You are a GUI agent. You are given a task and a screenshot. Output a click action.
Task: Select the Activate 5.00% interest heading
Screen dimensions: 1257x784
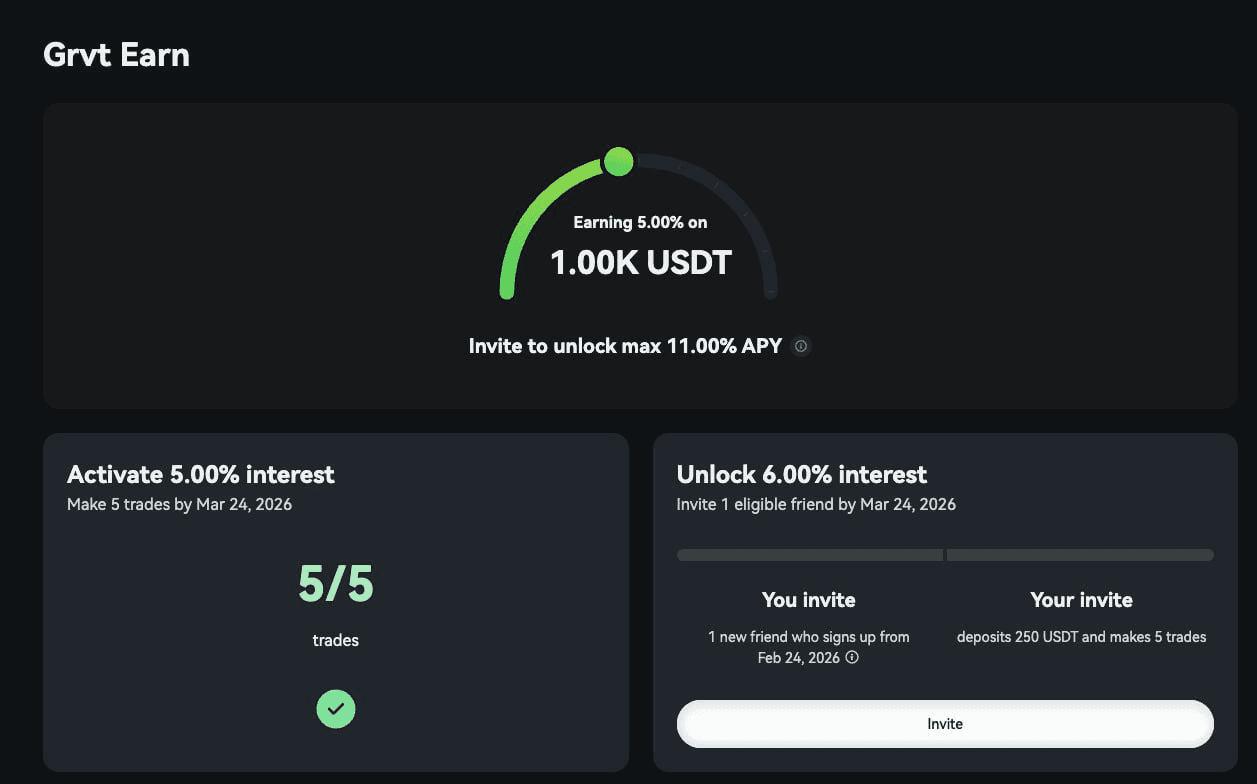(x=201, y=474)
